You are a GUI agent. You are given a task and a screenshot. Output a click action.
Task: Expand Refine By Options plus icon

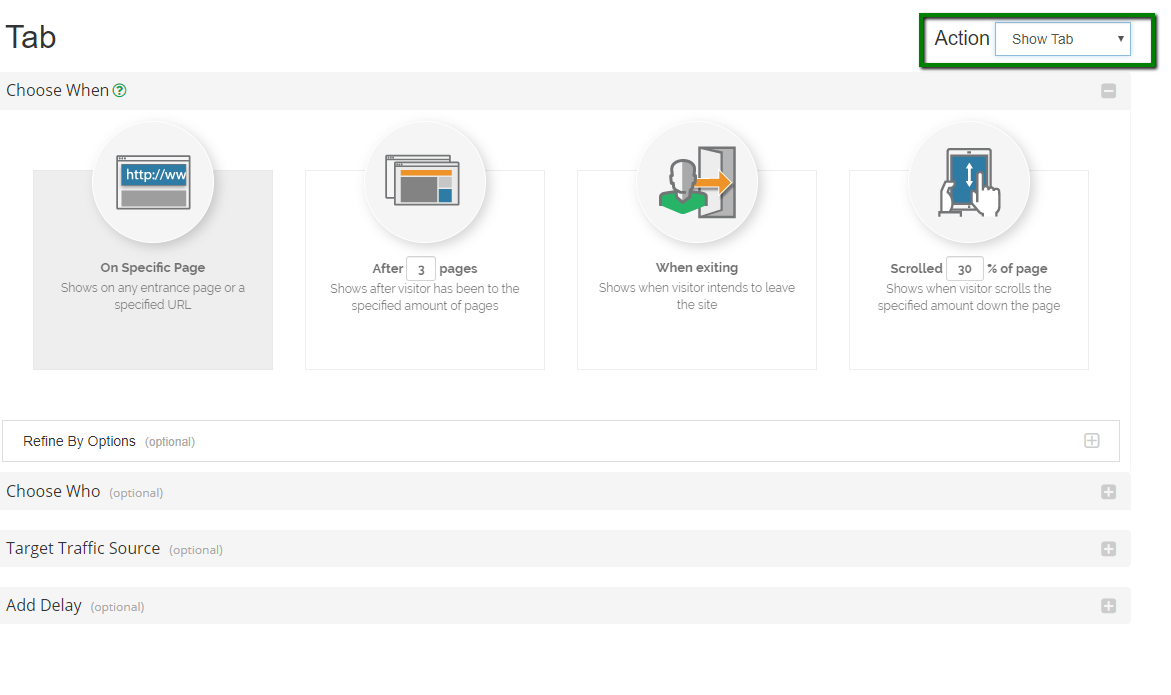[x=1092, y=441]
